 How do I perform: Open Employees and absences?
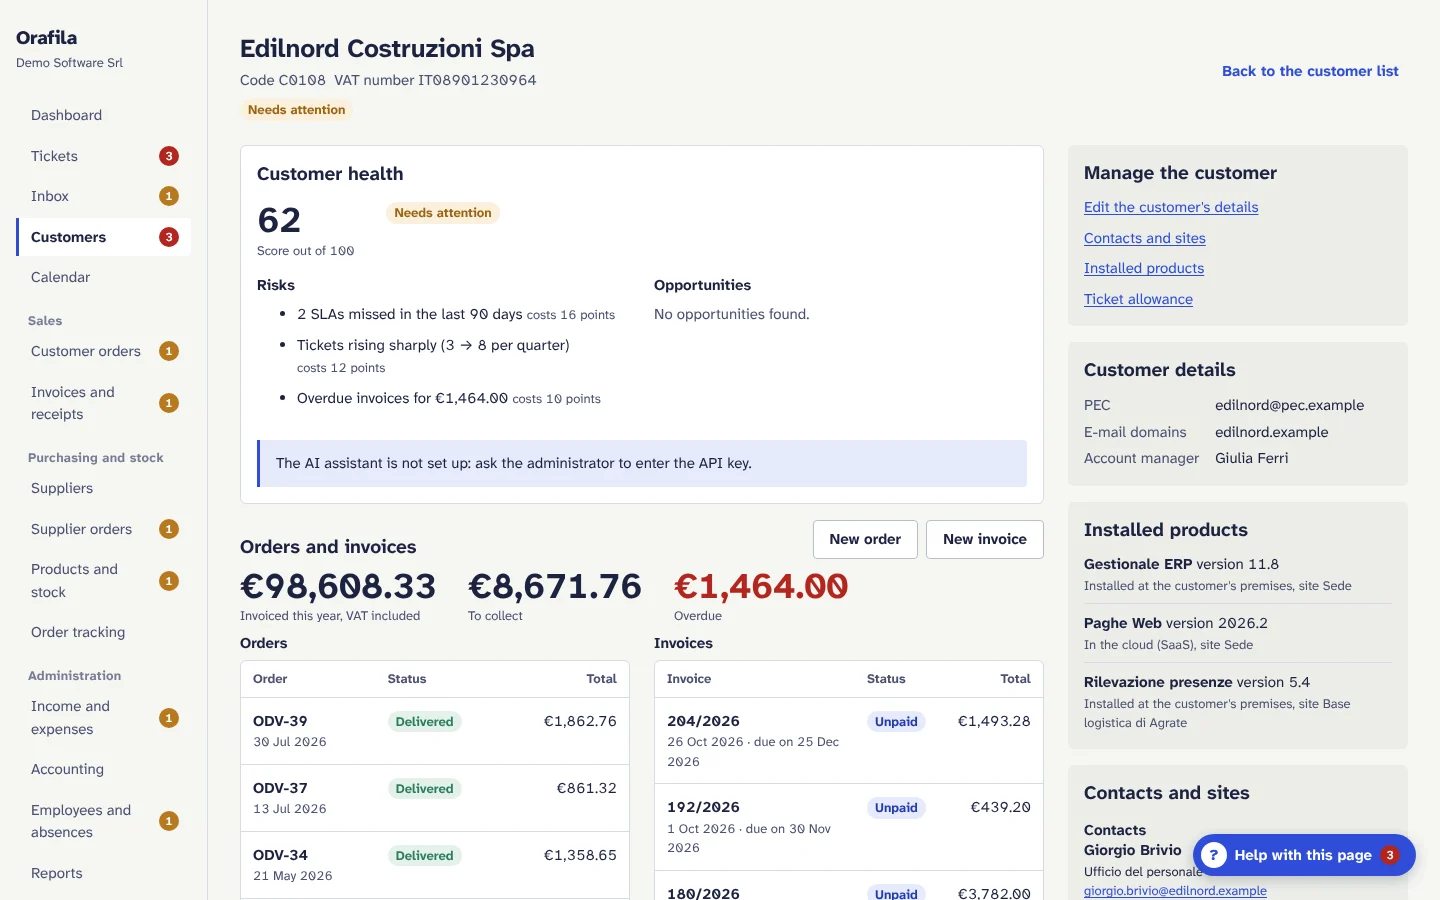(x=103, y=821)
